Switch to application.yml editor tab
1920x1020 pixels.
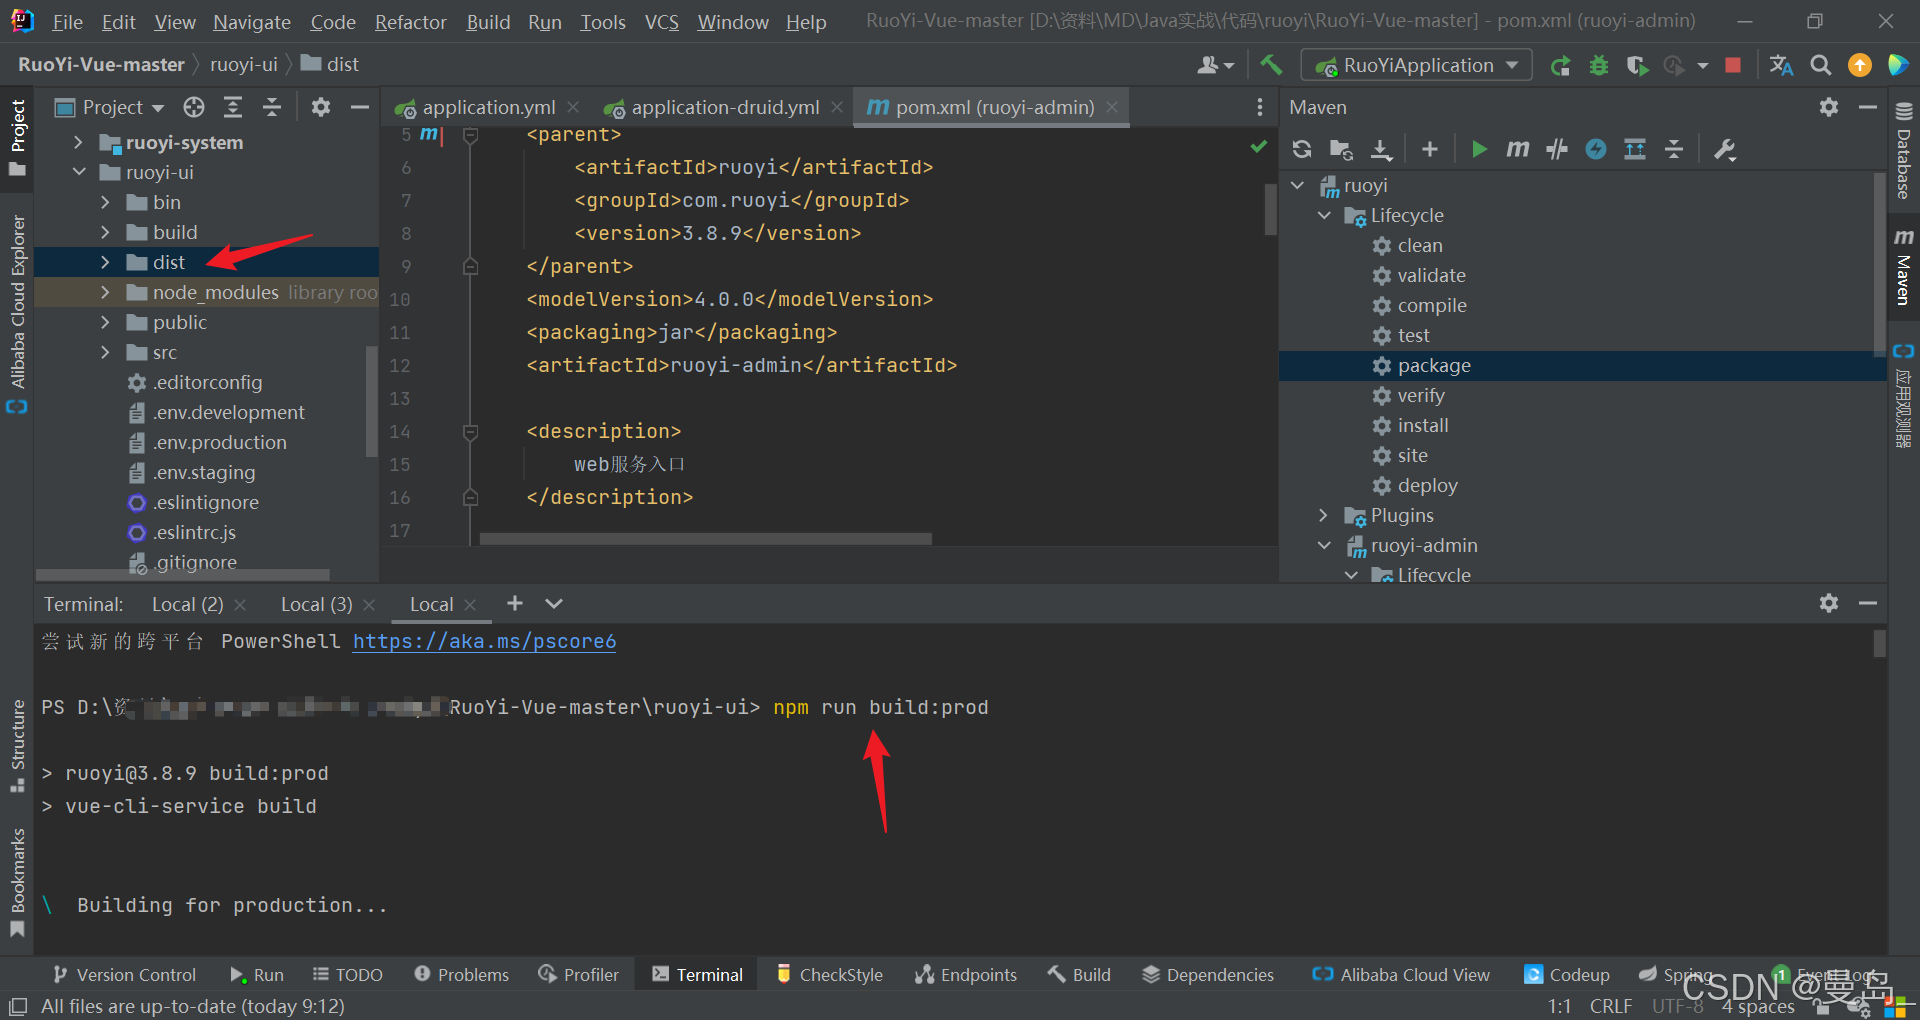pyautogui.click(x=487, y=107)
